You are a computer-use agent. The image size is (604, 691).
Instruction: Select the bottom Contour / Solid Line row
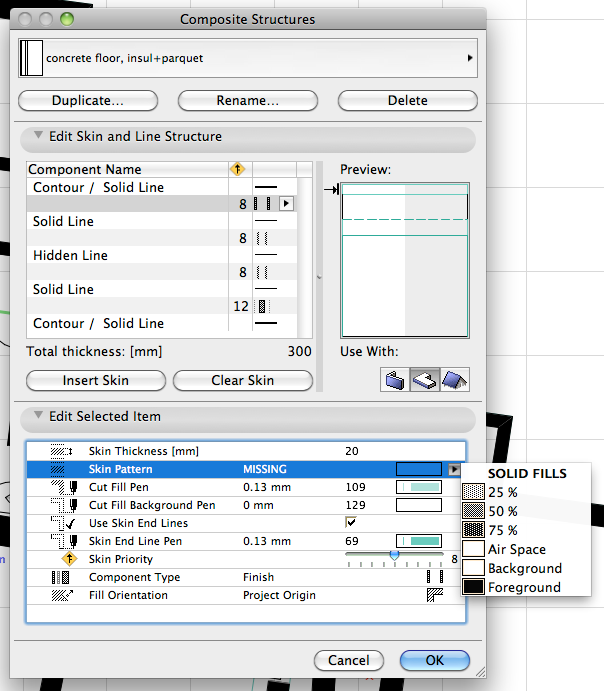tap(162, 323)
